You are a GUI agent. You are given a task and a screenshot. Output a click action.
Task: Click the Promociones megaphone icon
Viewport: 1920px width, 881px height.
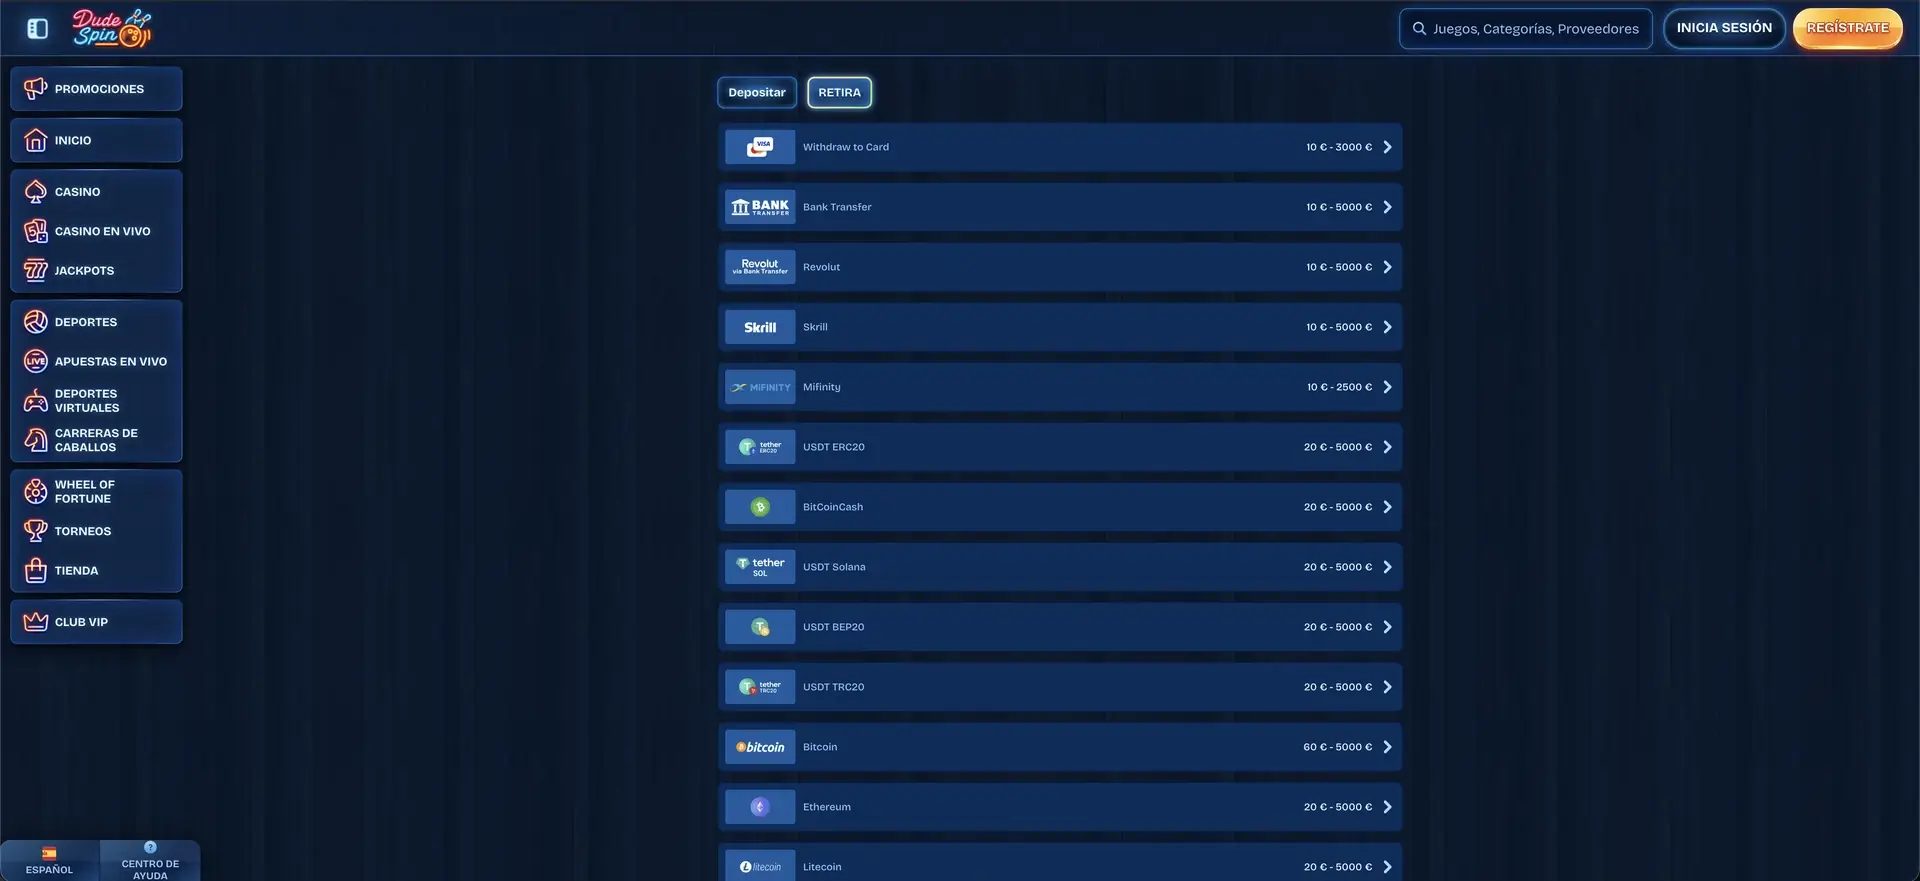[x=36, y=89]
